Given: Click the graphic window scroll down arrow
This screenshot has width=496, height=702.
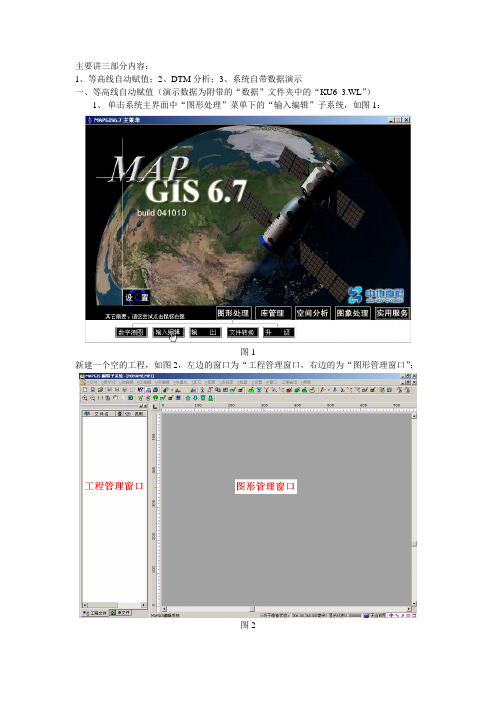Looking at the screenshot, I should [414, 604].
